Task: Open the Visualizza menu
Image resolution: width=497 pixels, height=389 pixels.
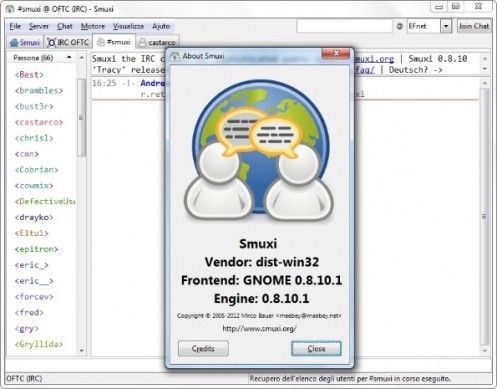Action: tap(128, 26)
